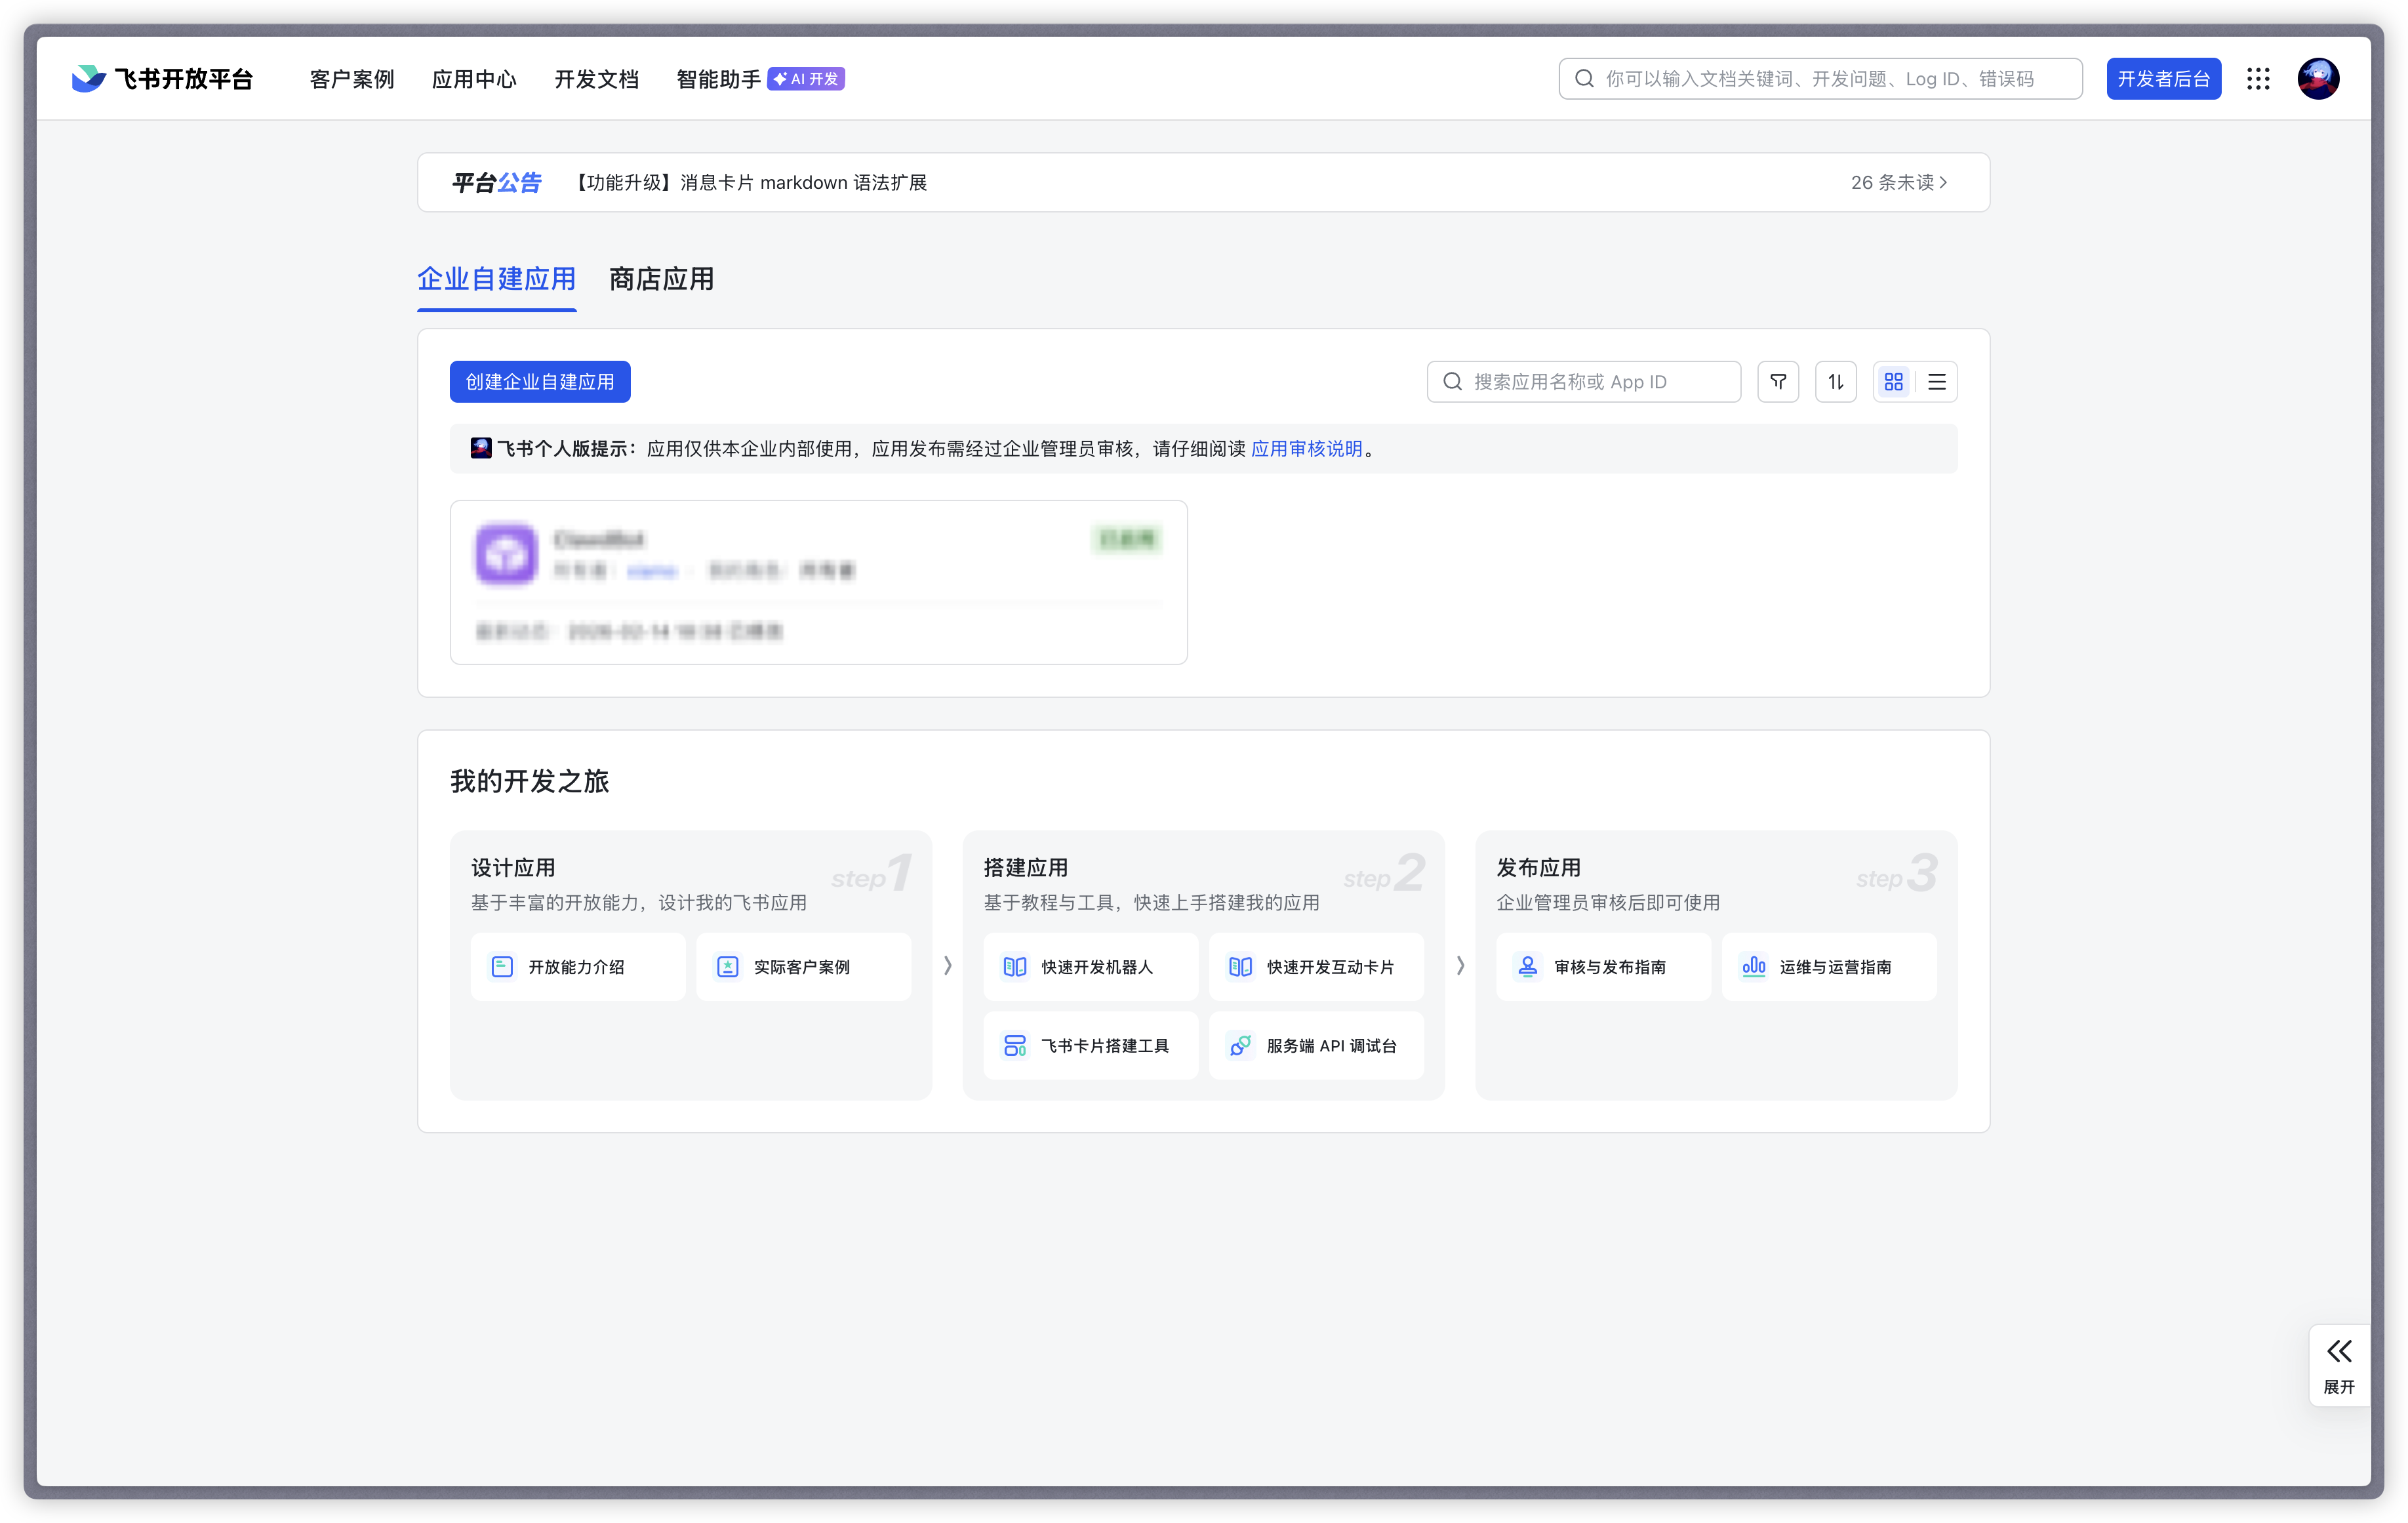Click 开发者后台 button
The image size is (2408, 1523).
(2163, 79)
